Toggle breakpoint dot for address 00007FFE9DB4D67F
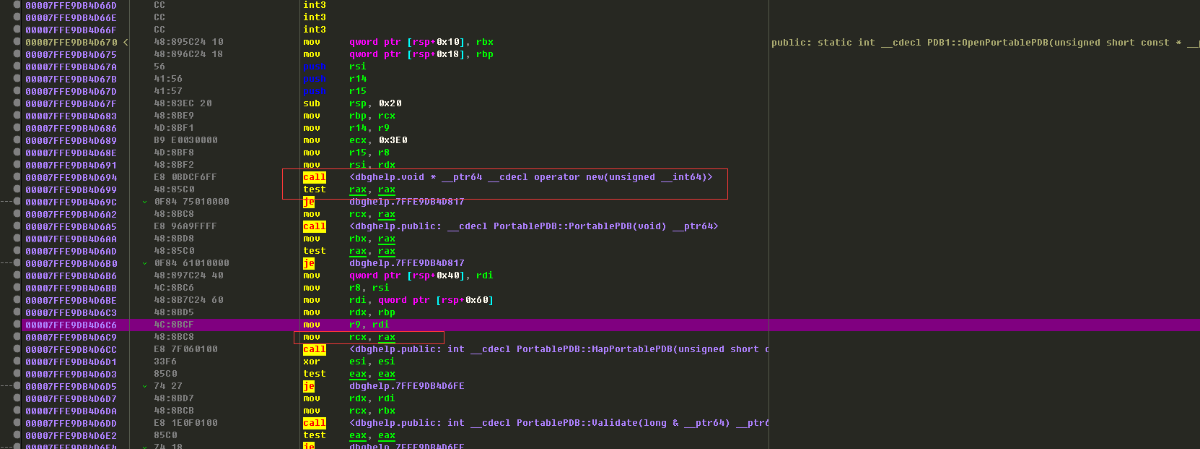Viewport: 1200px width, 449px height. coord(18,103)
